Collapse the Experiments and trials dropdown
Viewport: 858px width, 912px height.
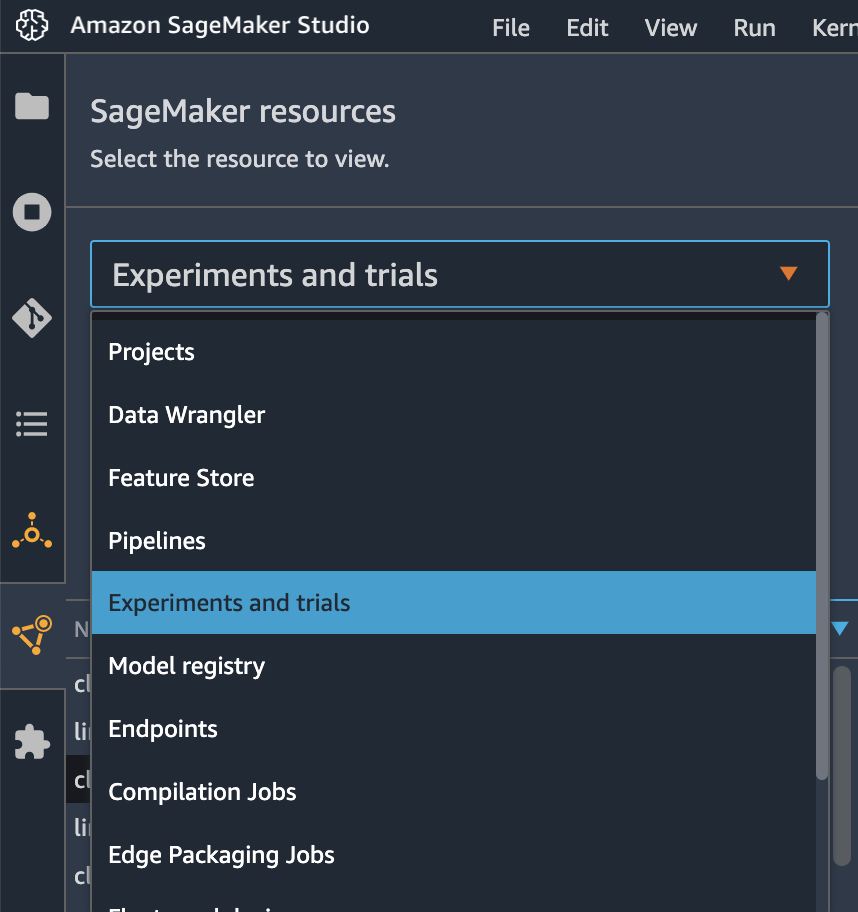(460, 274)
